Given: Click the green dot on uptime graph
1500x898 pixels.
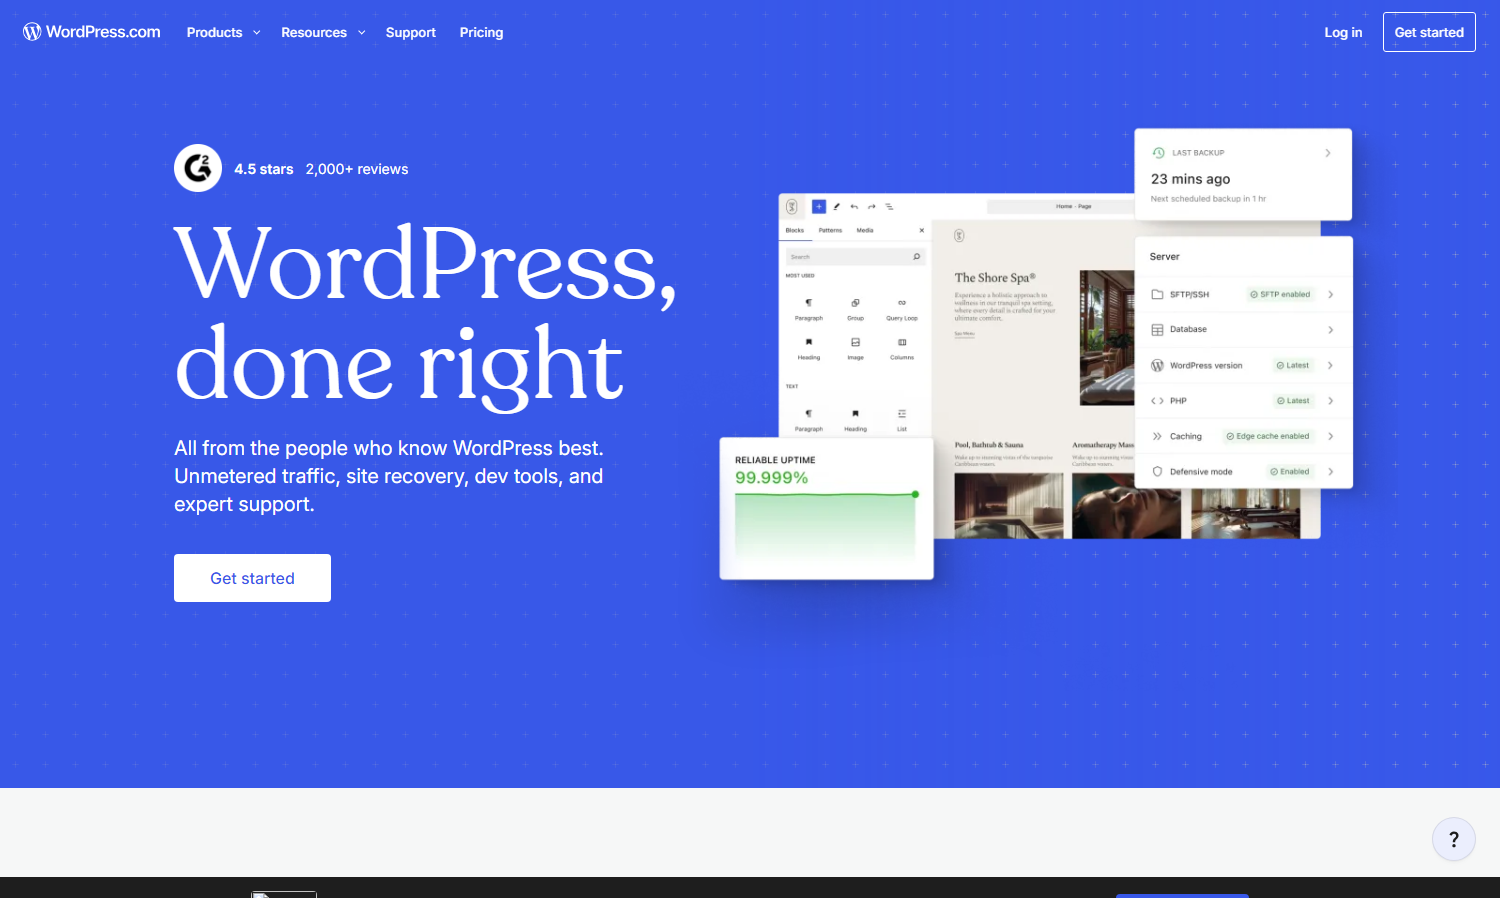Looking at the screenshot, I should (x=915, y=494).
